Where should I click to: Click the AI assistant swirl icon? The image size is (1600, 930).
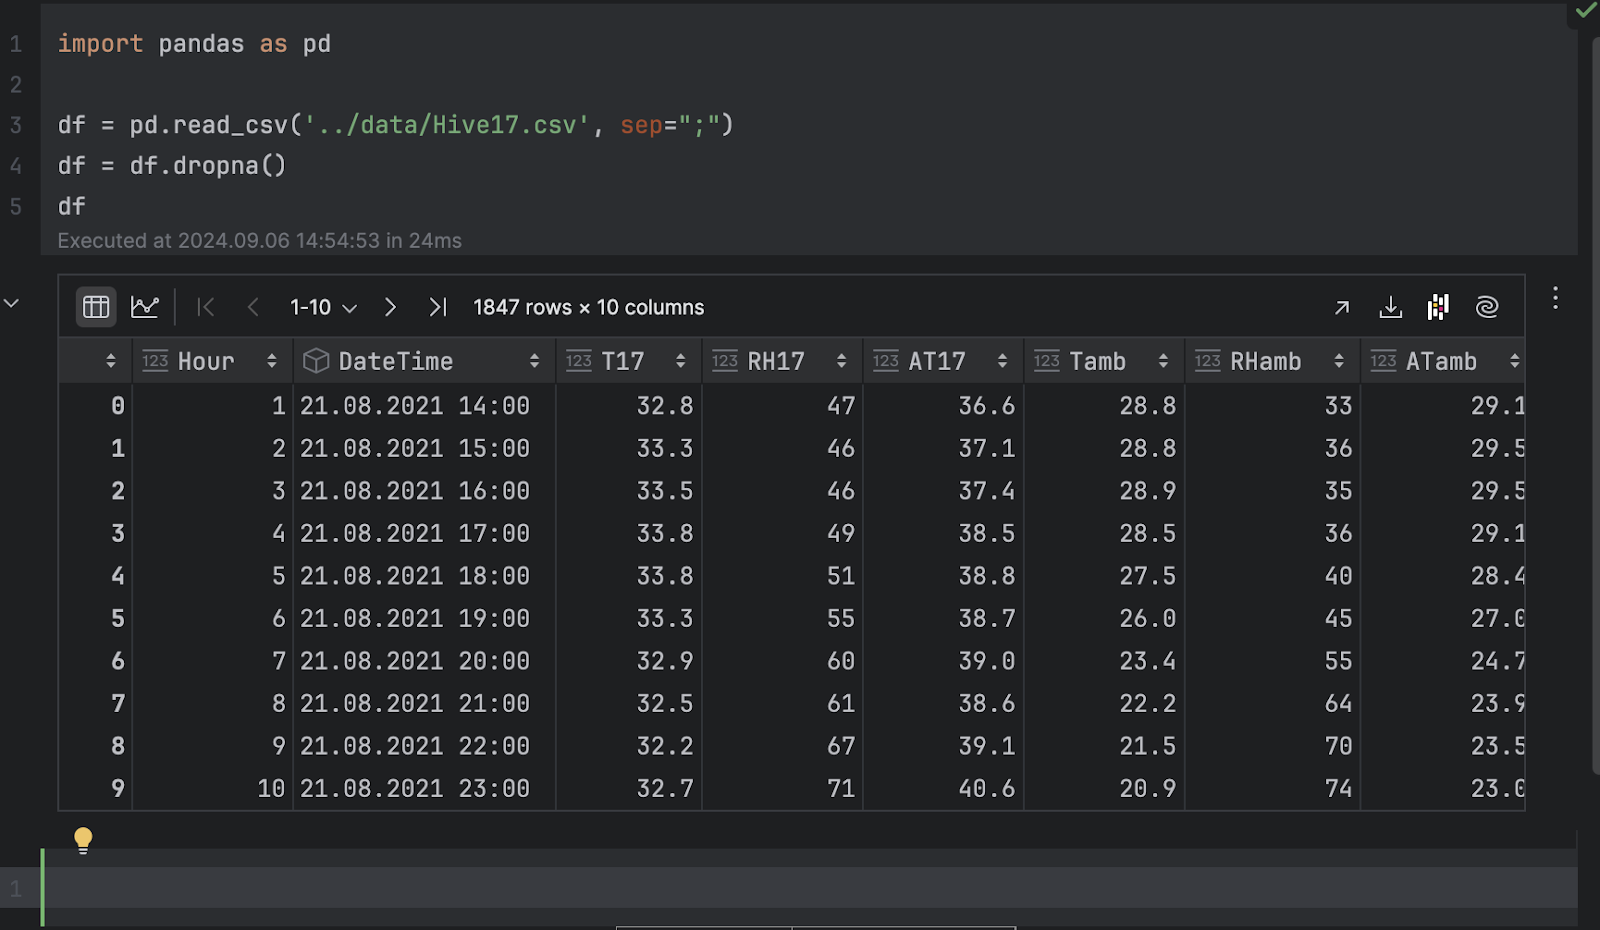tap(1487, 307)
